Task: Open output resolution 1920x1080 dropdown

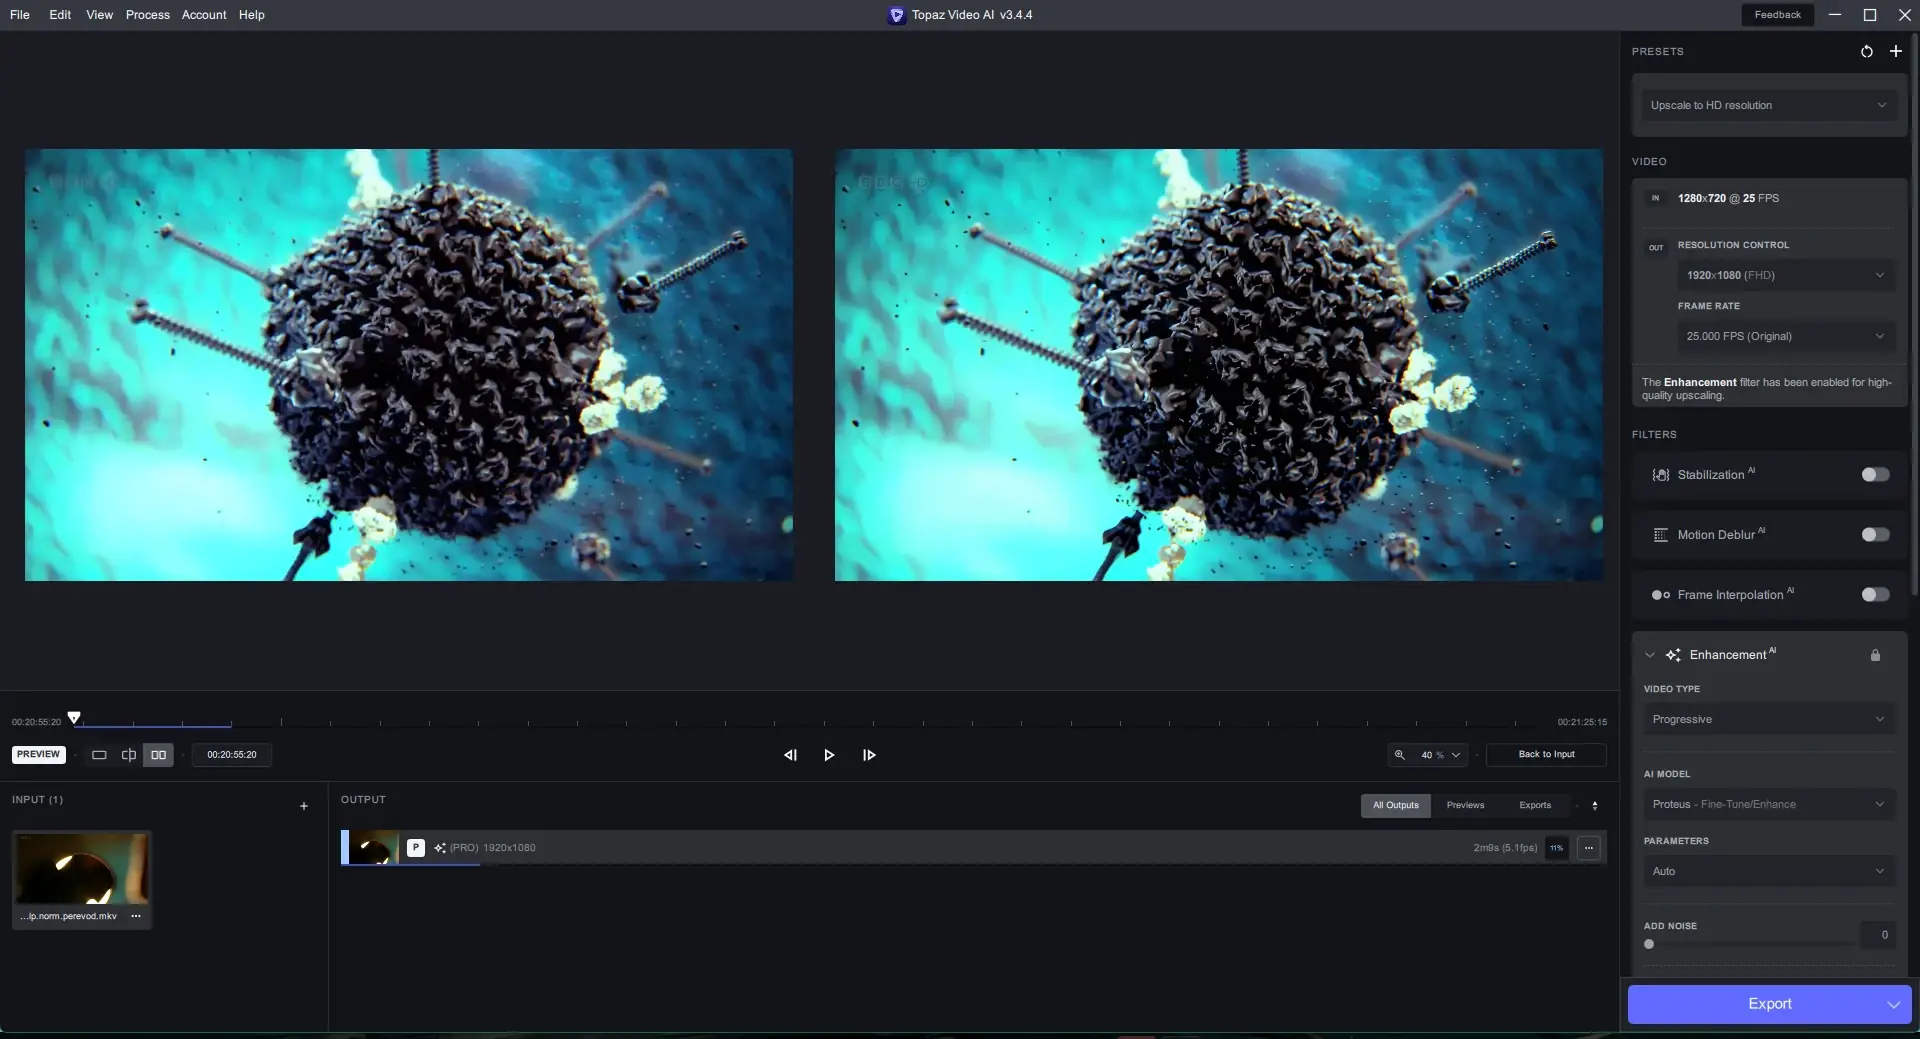Action: [x=1784, y=276]
